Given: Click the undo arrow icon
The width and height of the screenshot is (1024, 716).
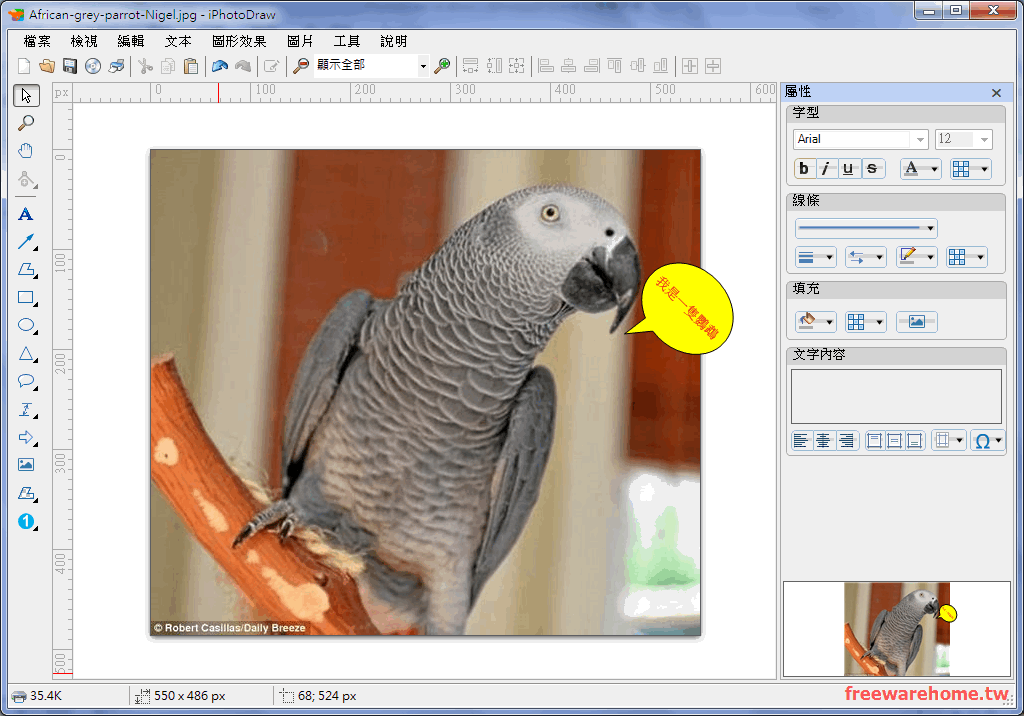Looking at the screenshot, I should [220, 66].
